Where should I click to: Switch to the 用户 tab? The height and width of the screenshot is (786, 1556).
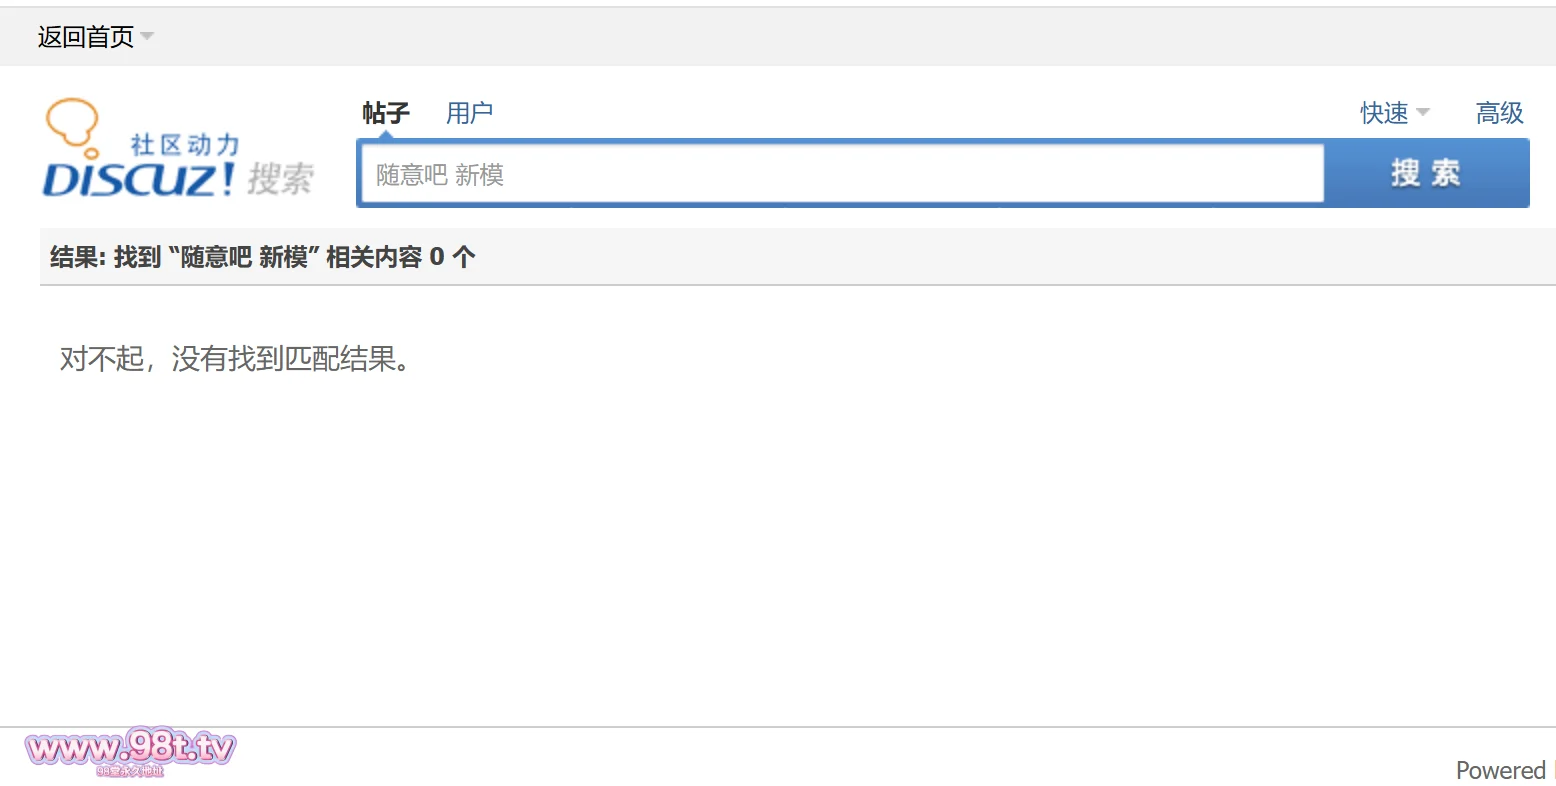click(x=469, y=113)
